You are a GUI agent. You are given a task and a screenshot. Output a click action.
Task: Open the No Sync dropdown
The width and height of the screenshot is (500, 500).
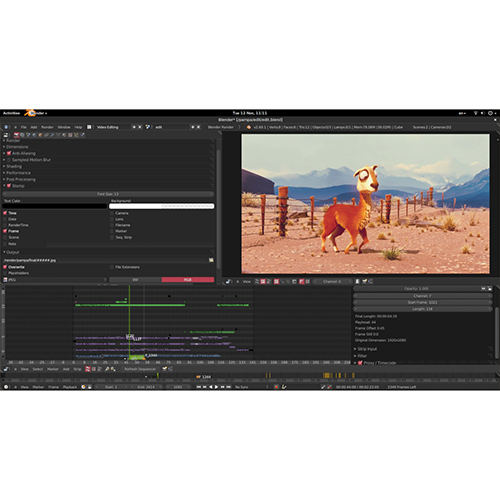pos(251,387)
